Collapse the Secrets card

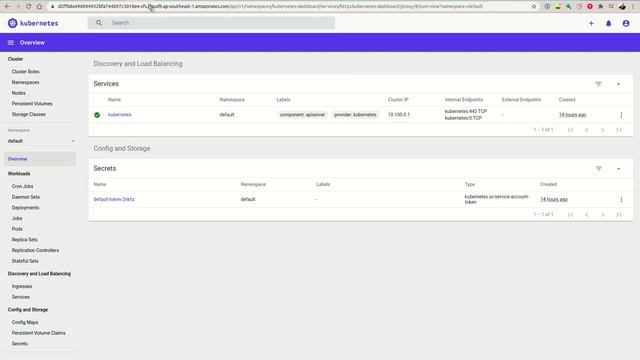619,169
